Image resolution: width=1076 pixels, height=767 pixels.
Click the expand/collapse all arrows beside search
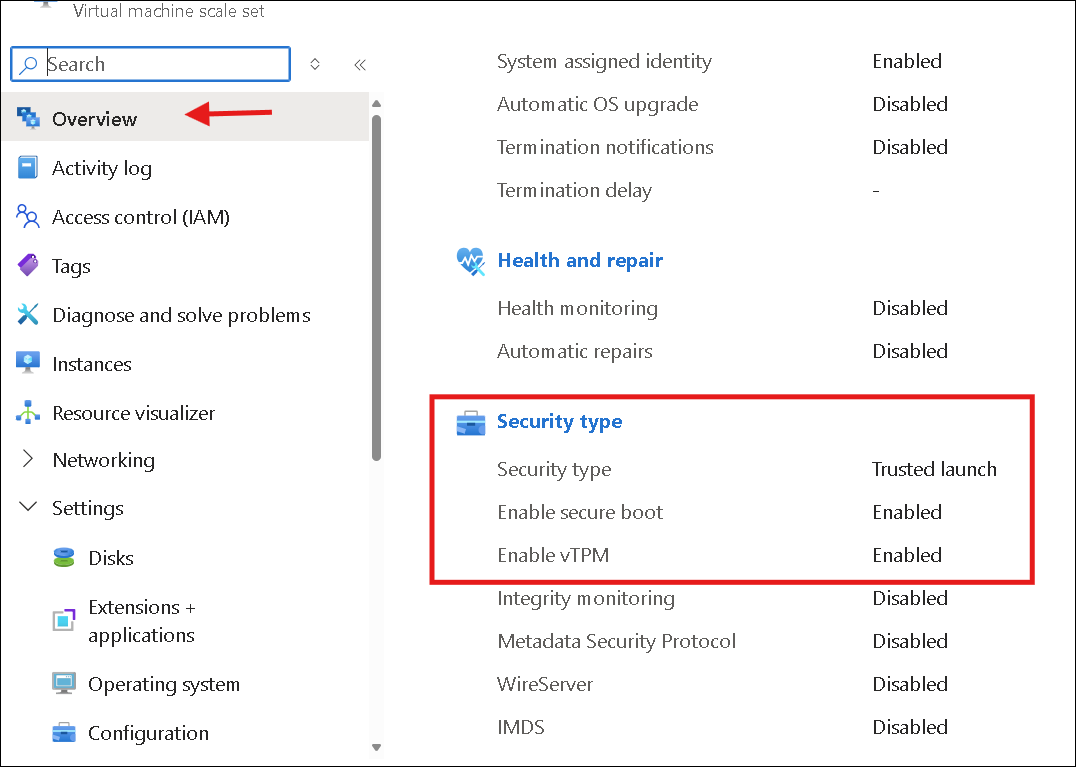click(315, 64)
